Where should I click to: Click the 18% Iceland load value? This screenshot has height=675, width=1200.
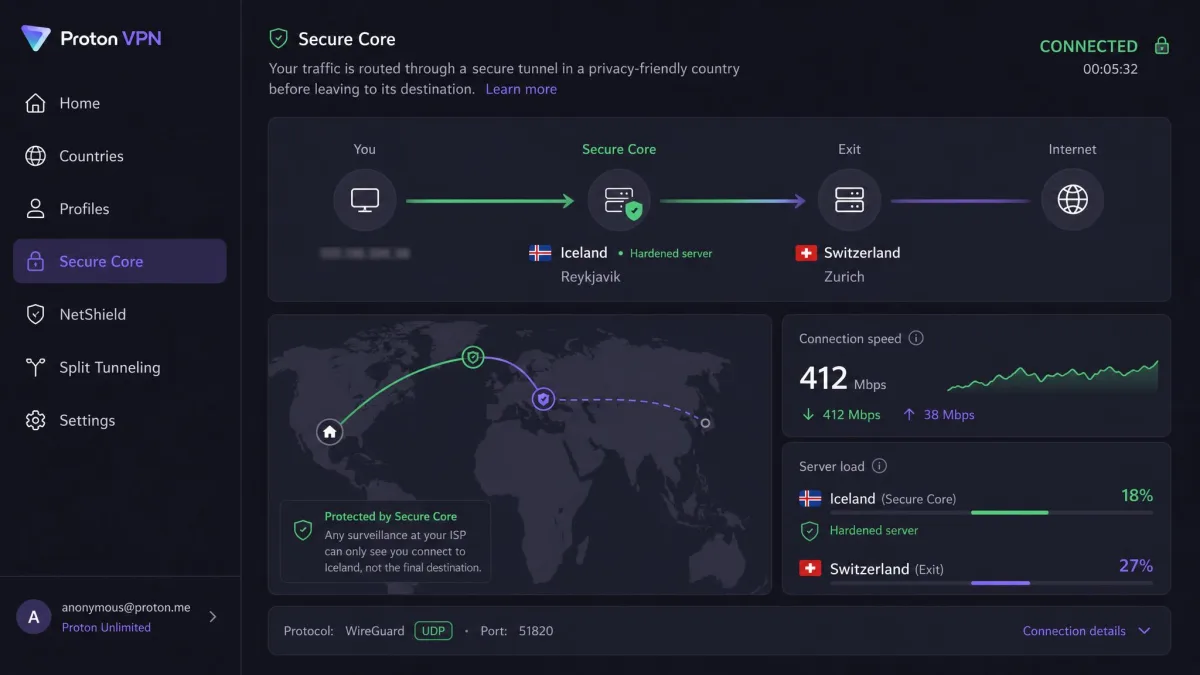[x=1137, y=496]
